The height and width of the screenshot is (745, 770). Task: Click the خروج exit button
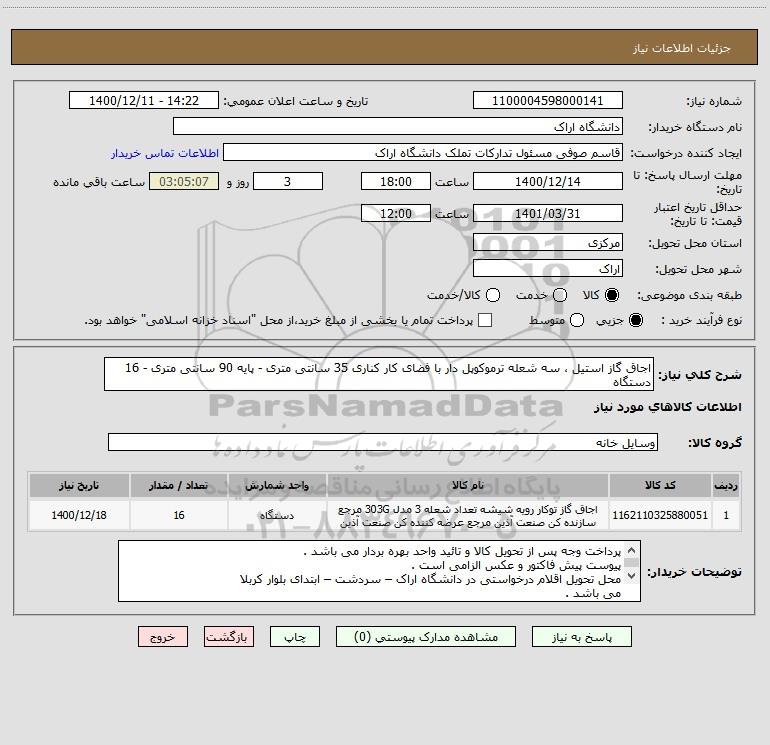[163, 637]
